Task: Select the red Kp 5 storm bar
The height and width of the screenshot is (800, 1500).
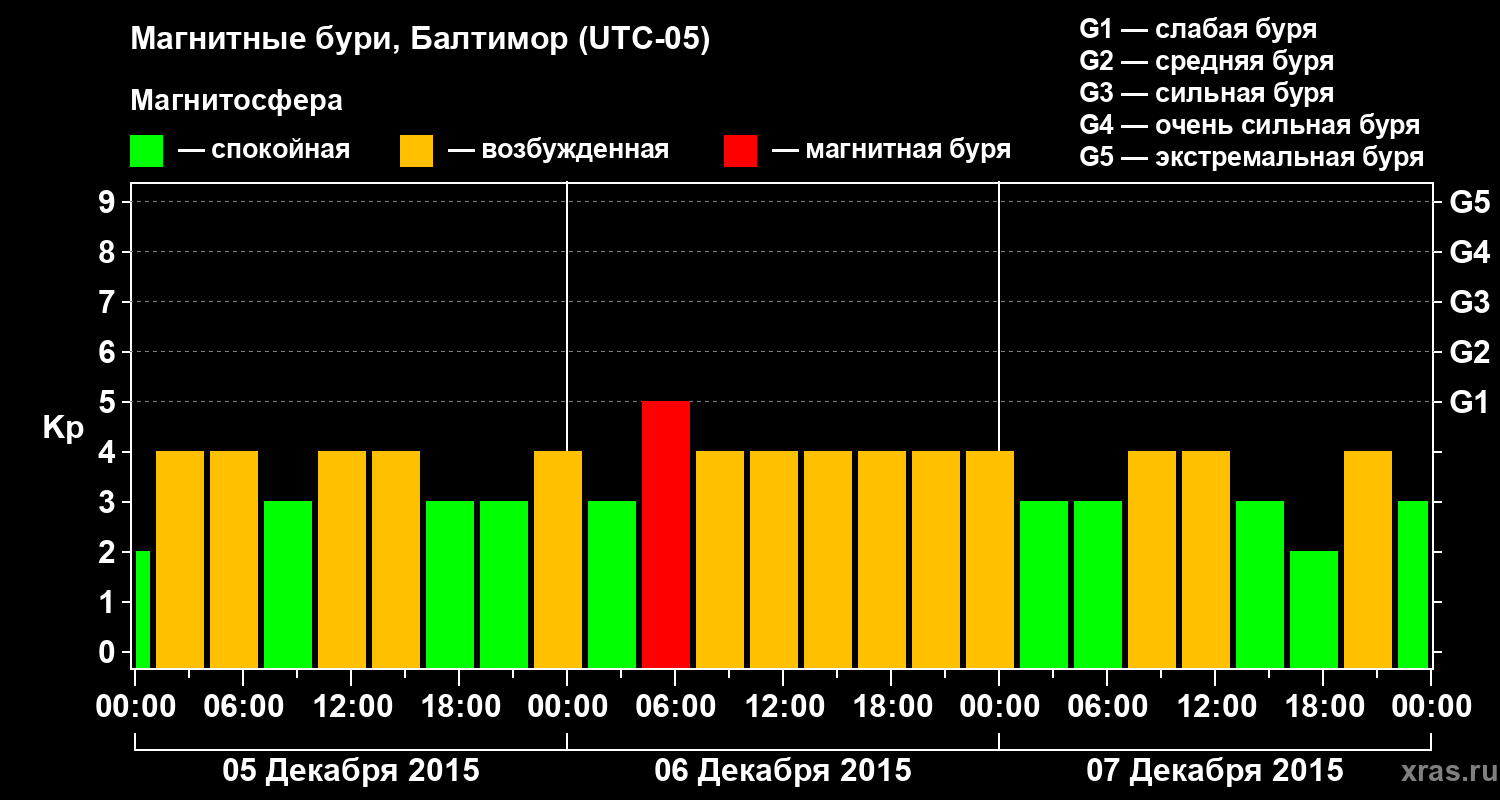Action: click(666, 535)
